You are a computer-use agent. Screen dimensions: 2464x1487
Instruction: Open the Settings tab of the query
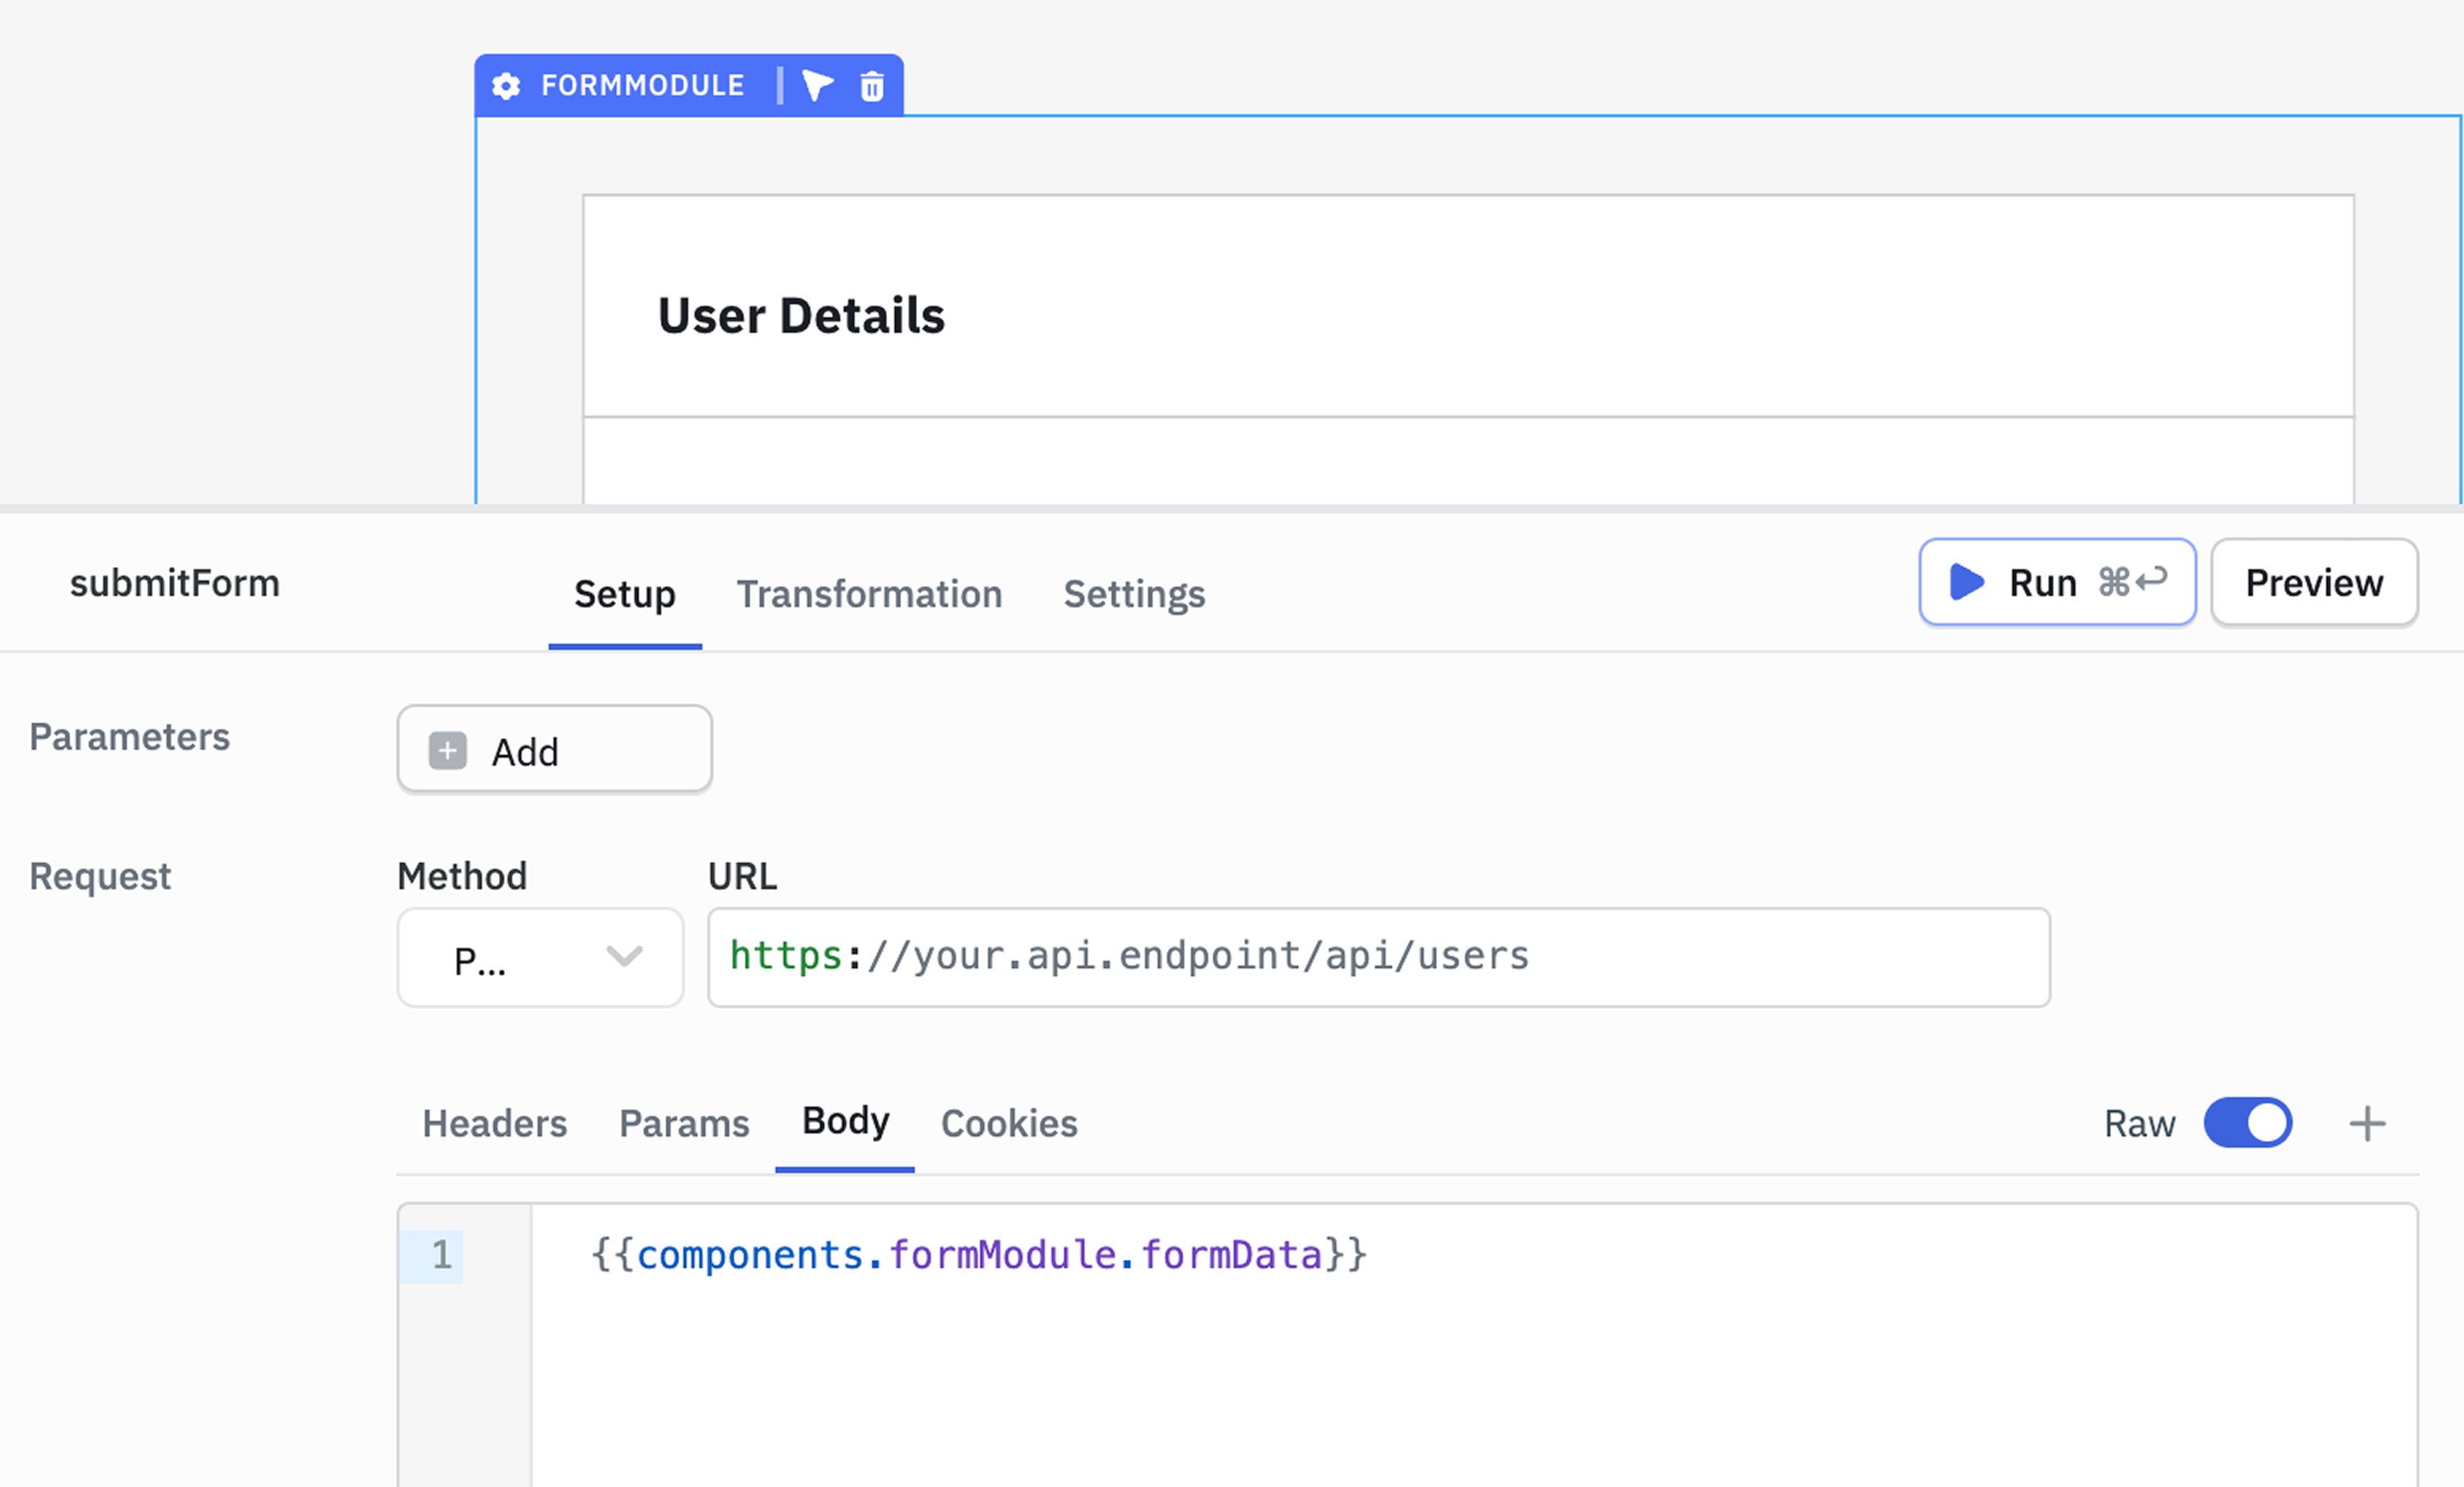[x=1134, y=594]
